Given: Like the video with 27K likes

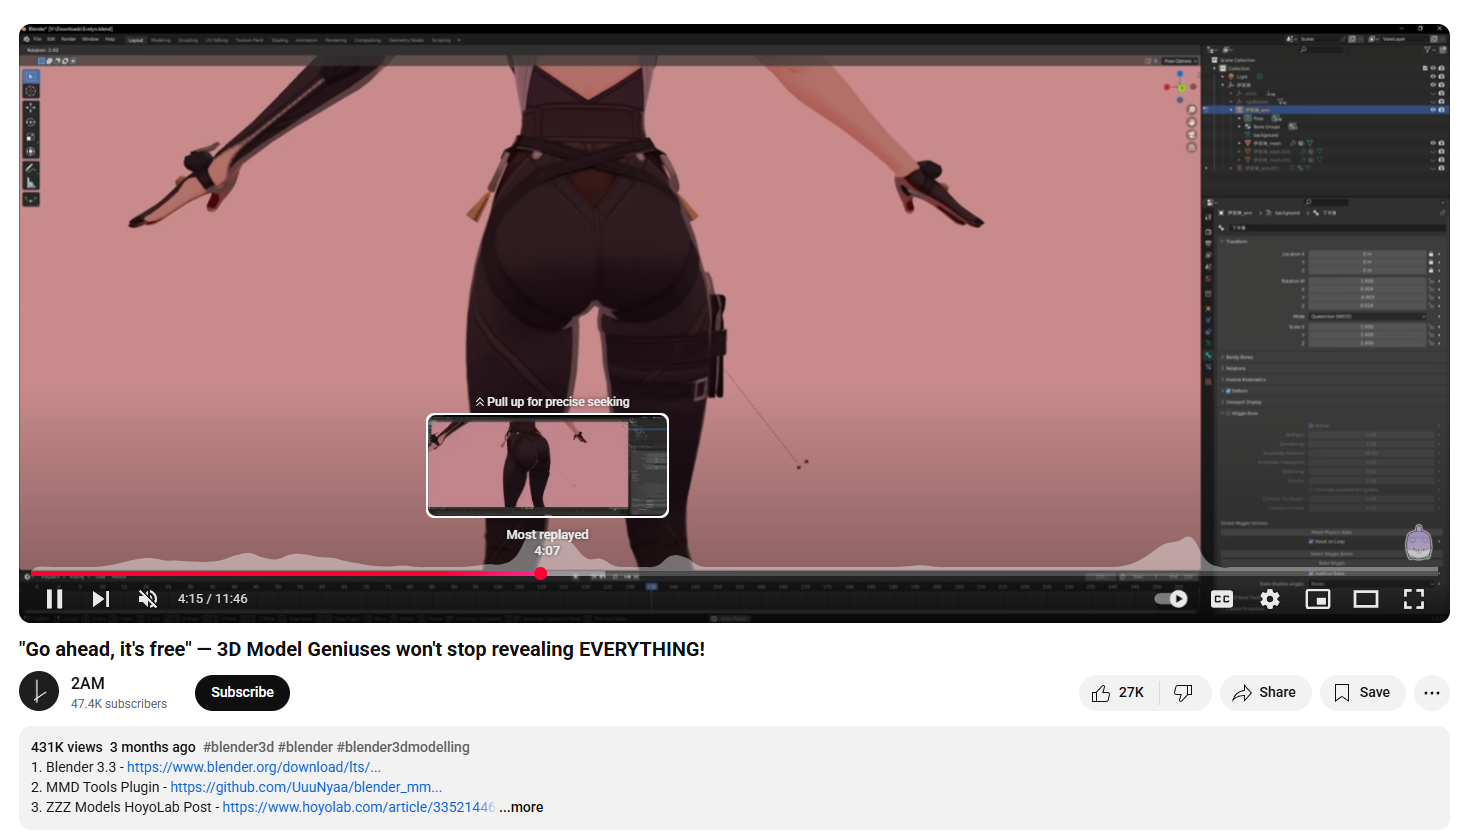Looking at the screenshot, I should [1119, 693].
